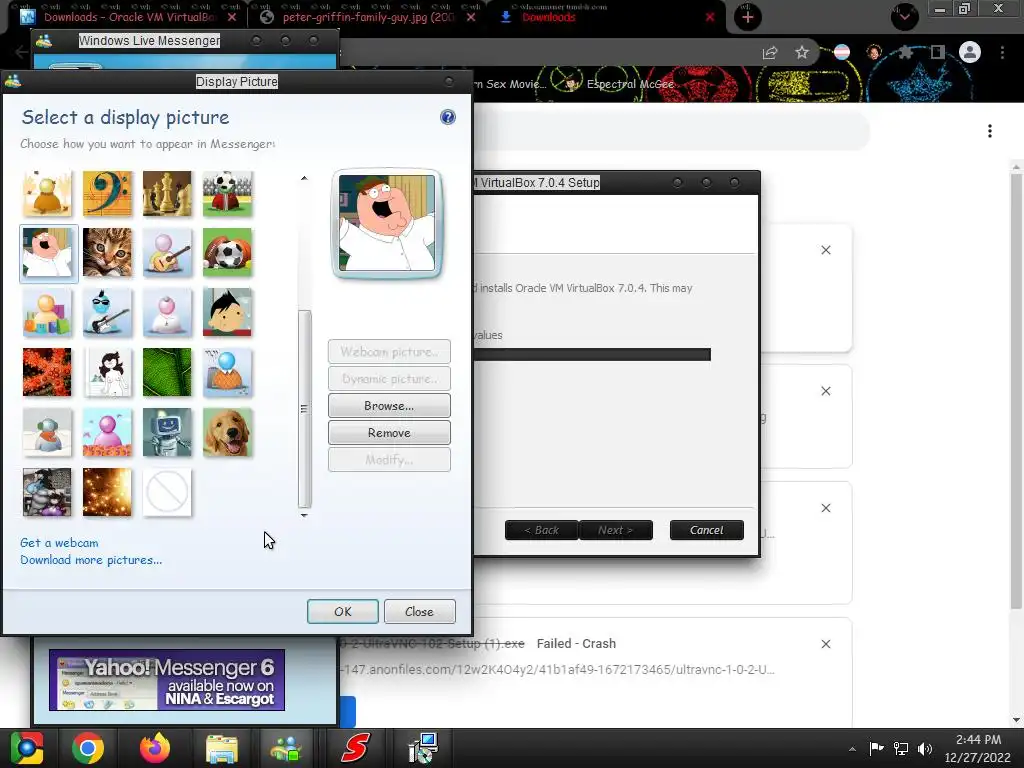The width and height of the screenshot is (1024, 768).
Task: Confirm display picture with OK
Action: 343,612
